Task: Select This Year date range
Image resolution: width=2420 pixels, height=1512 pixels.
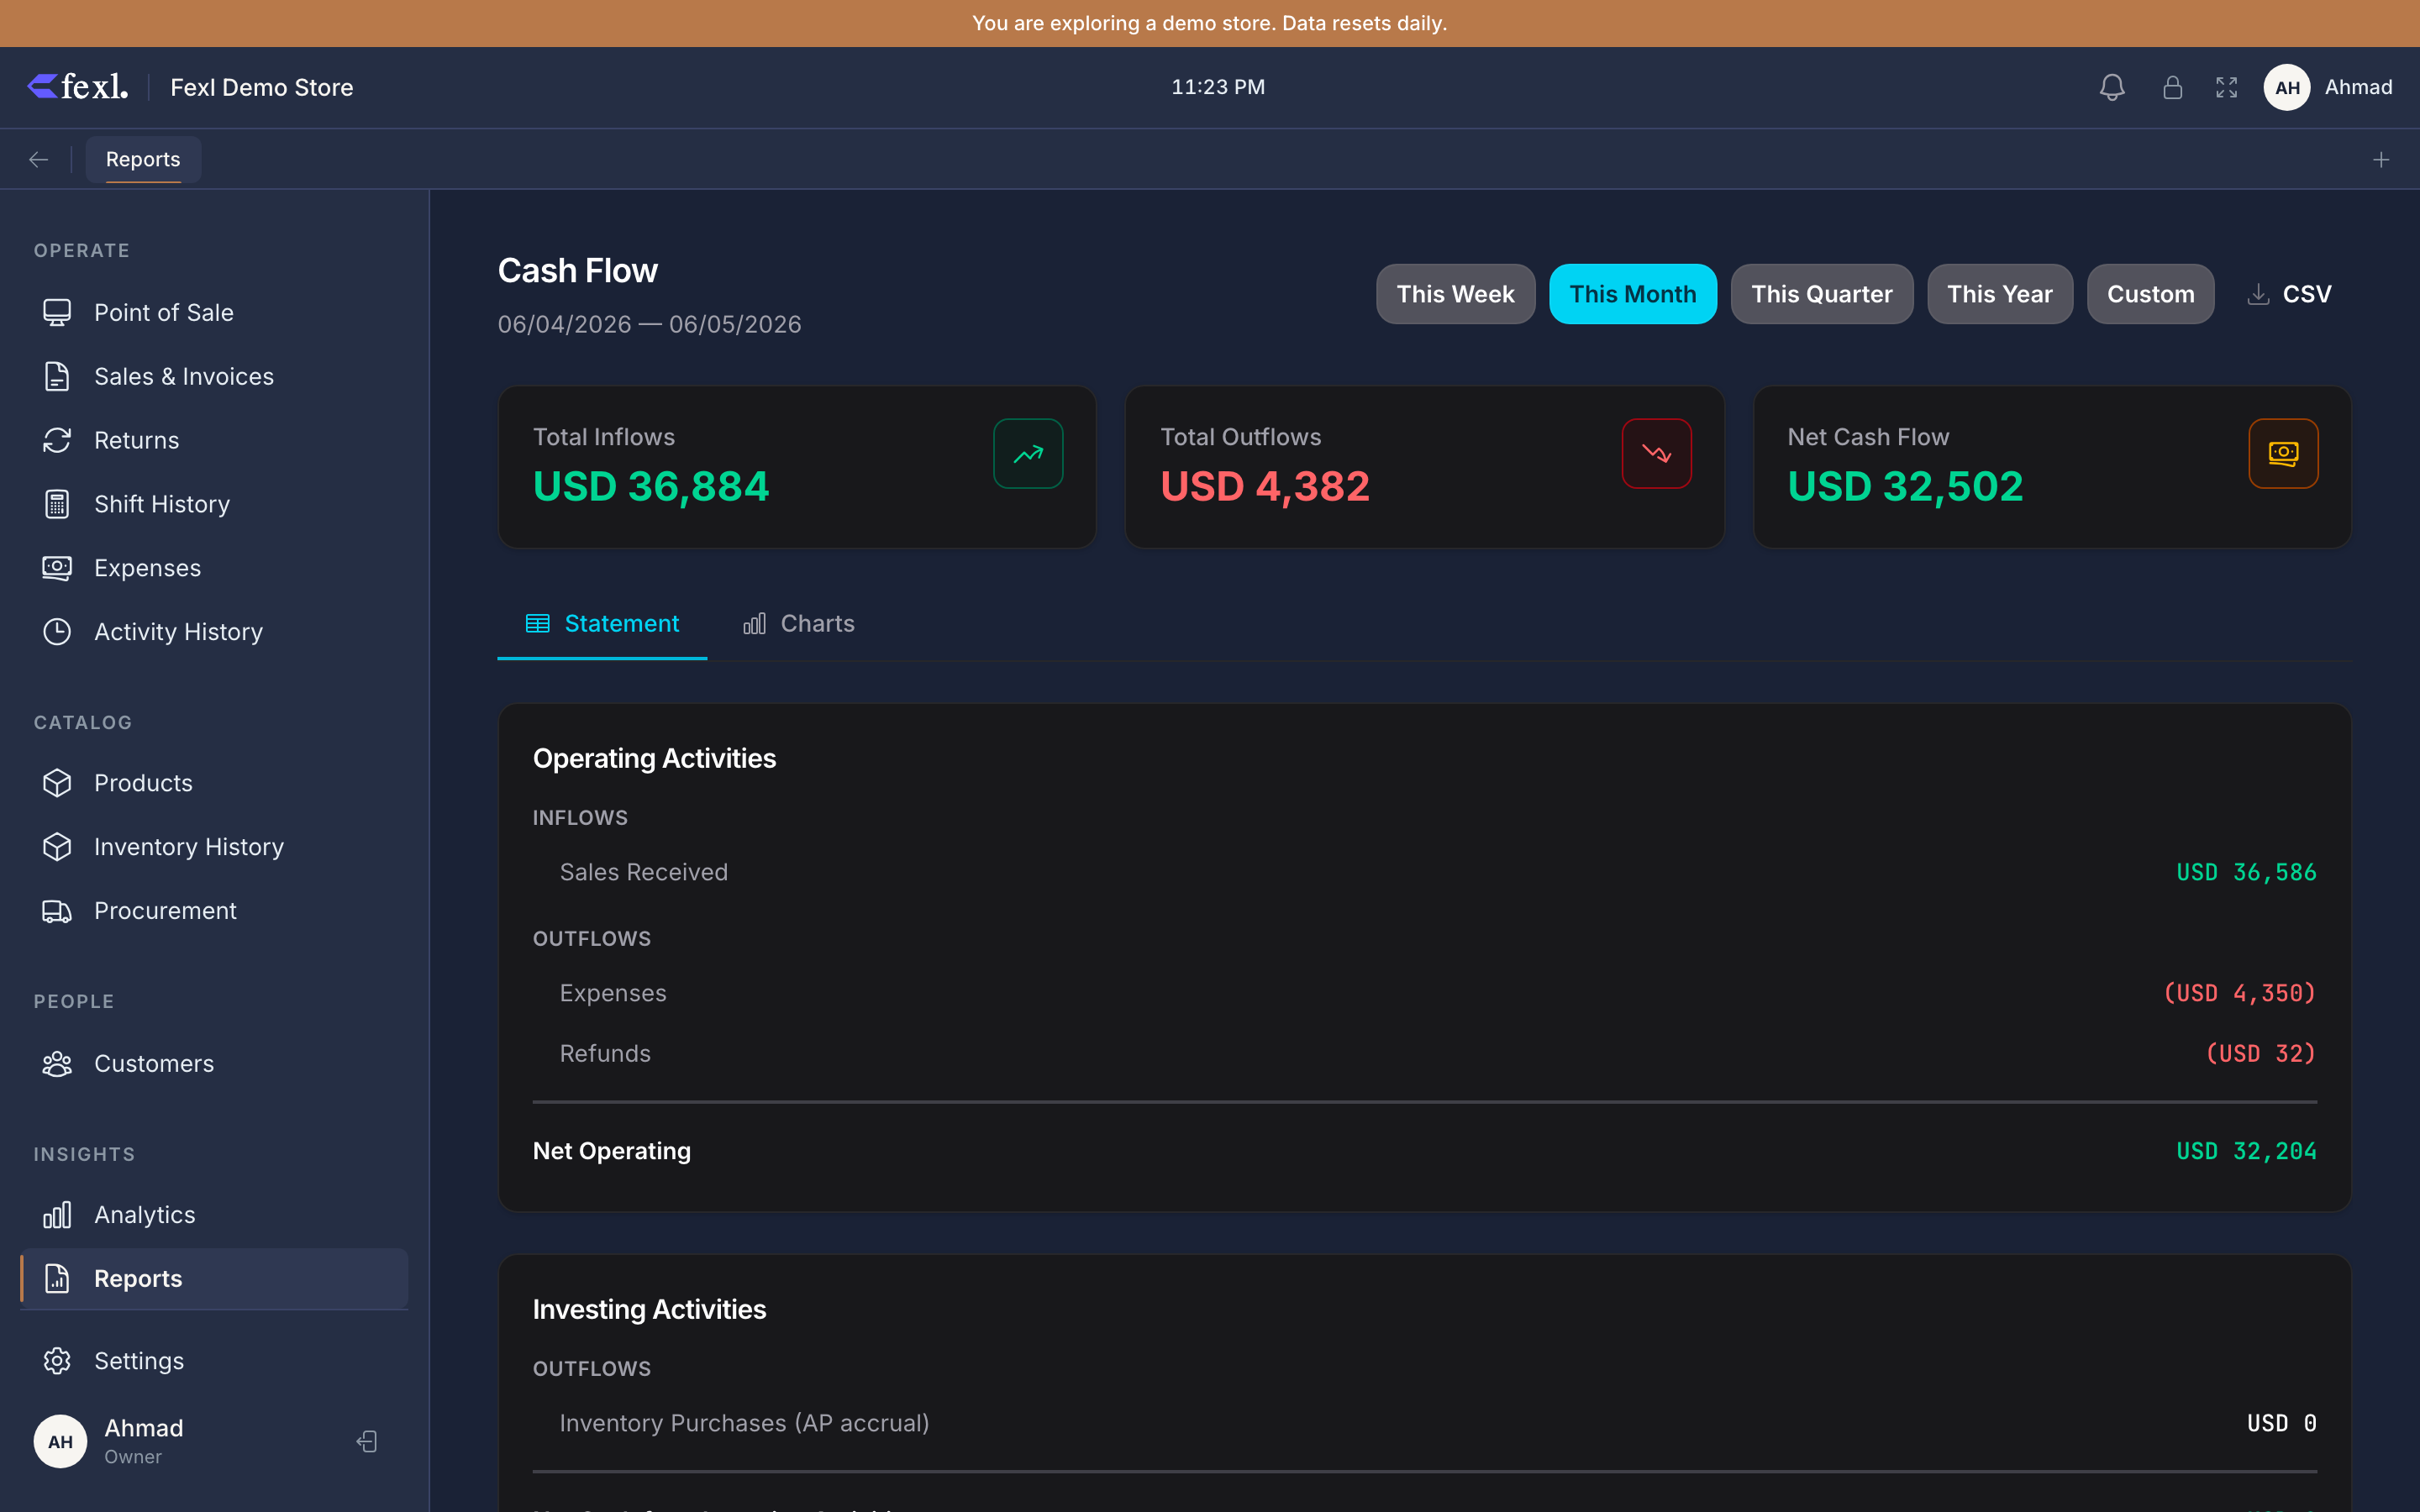Action: (1999, 294)
